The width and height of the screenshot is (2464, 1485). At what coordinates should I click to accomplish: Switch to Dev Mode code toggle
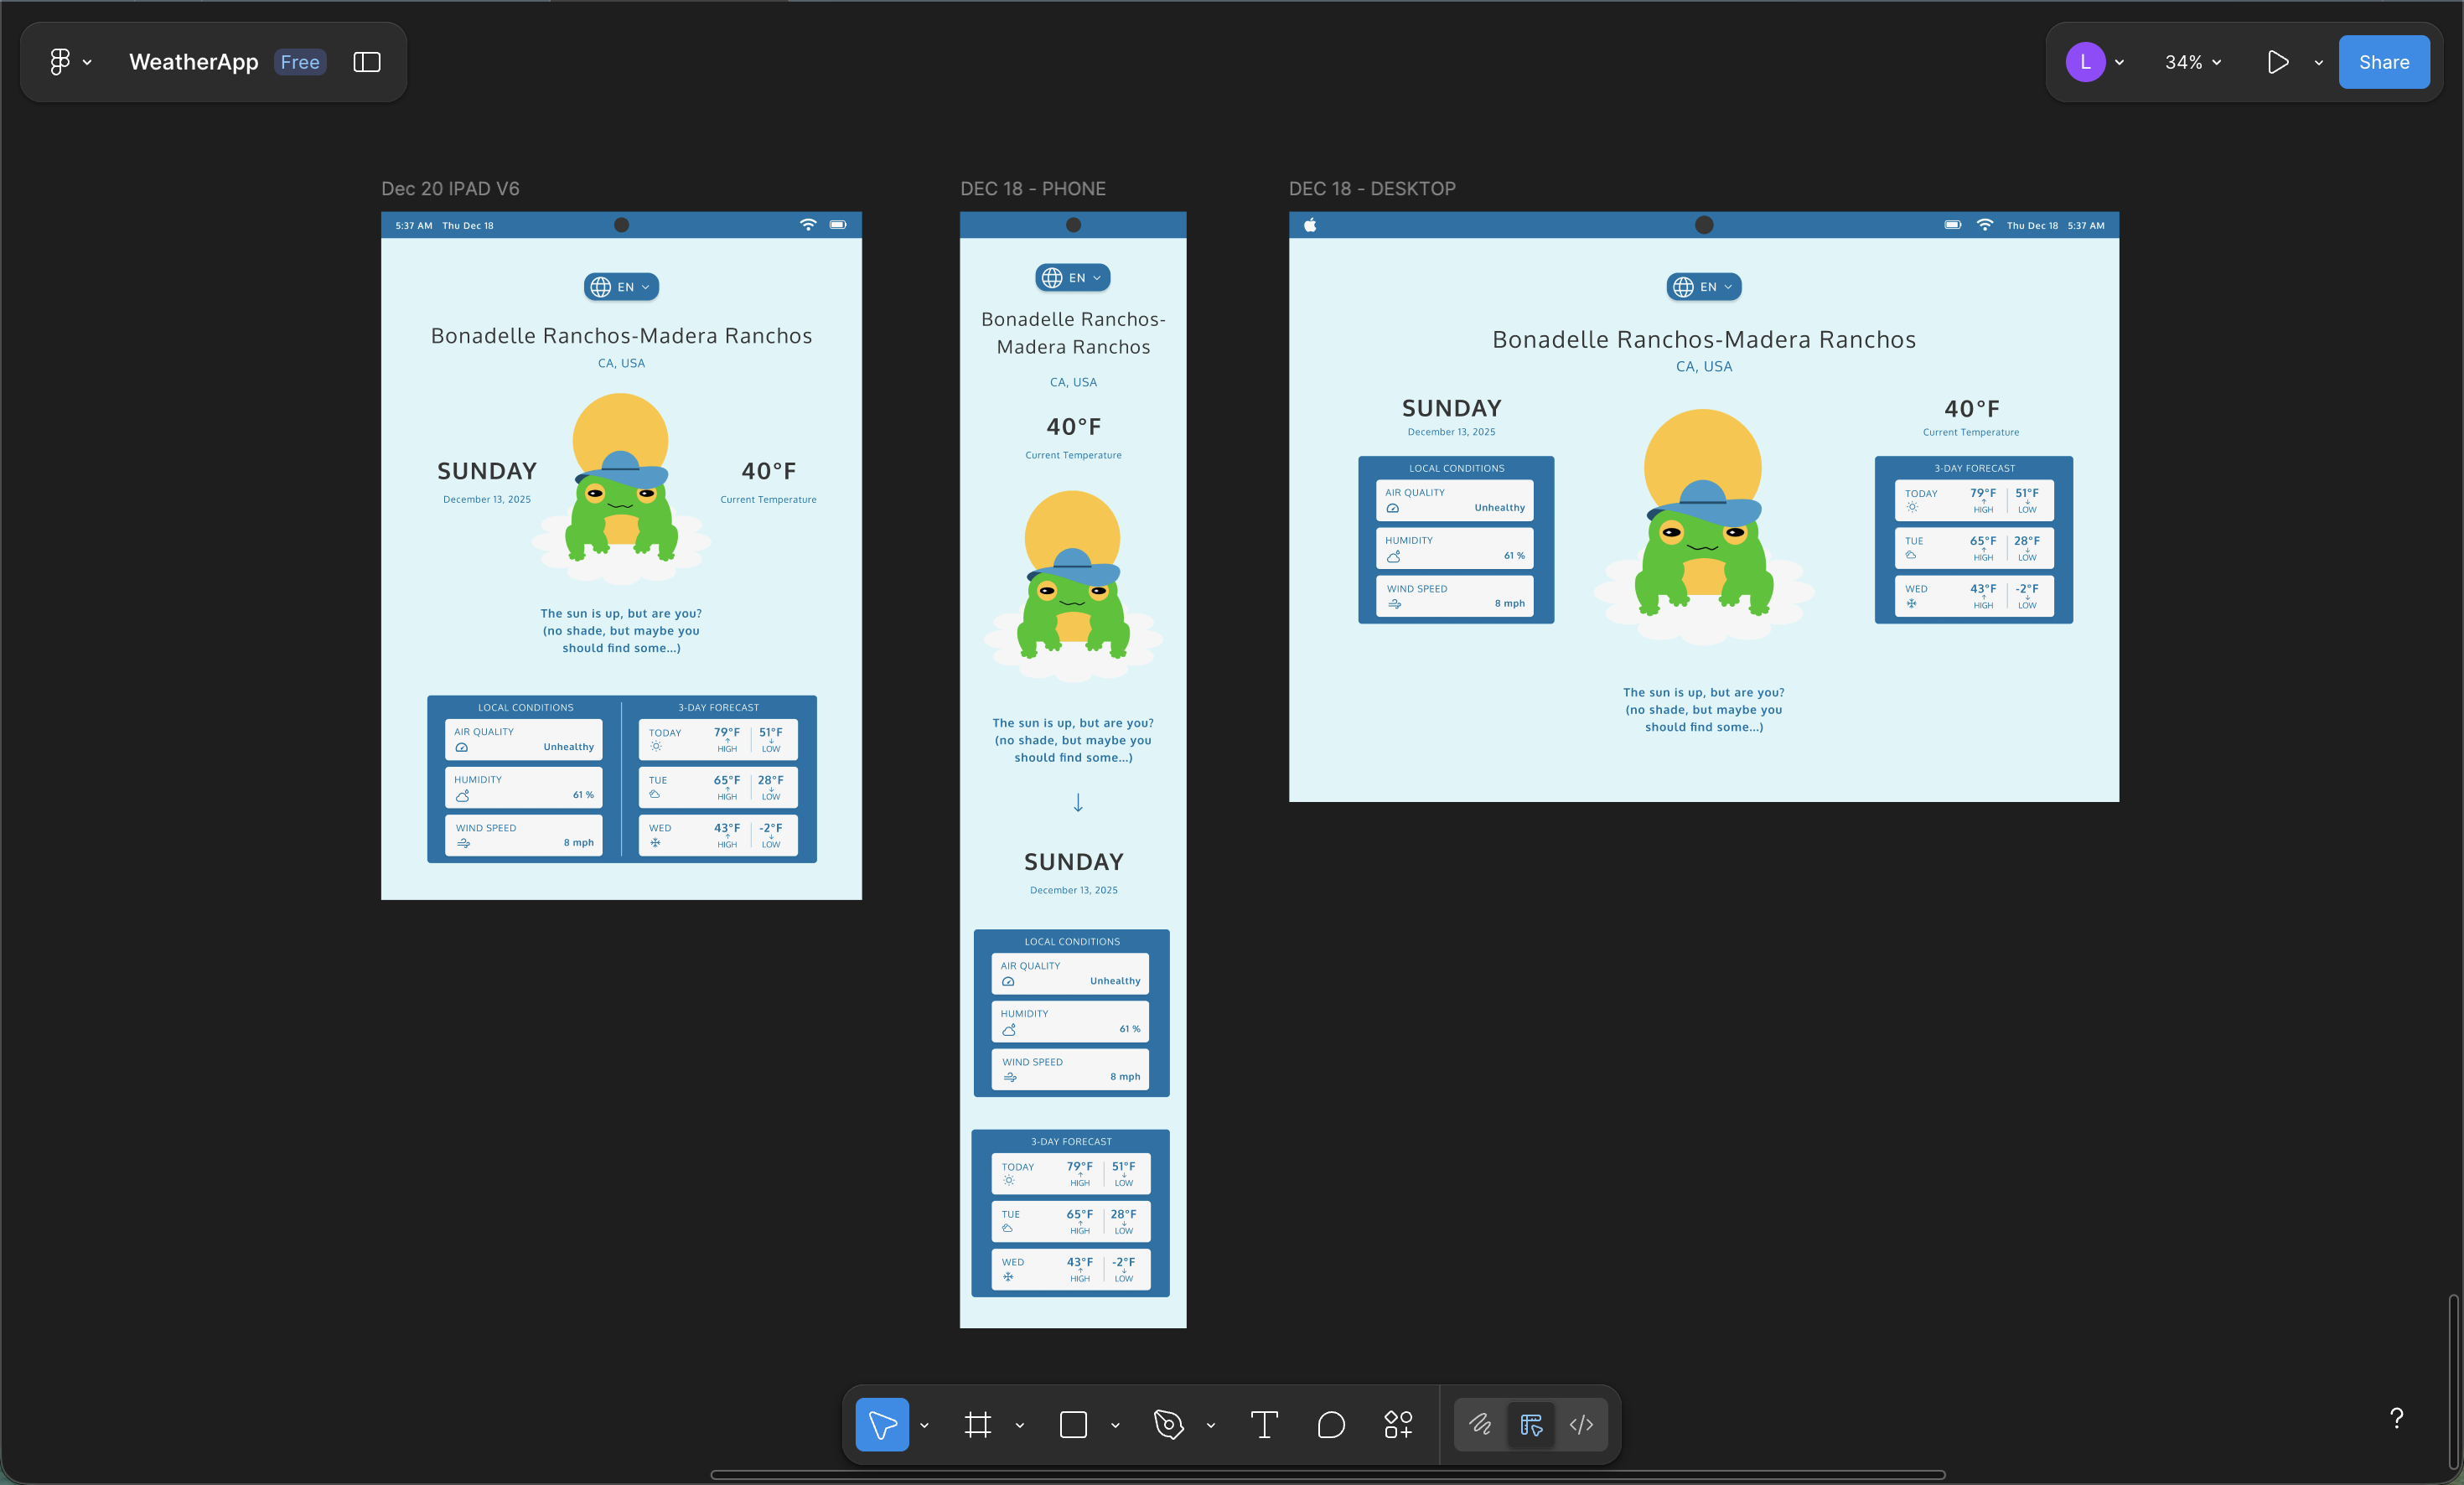(1581, 1424)
